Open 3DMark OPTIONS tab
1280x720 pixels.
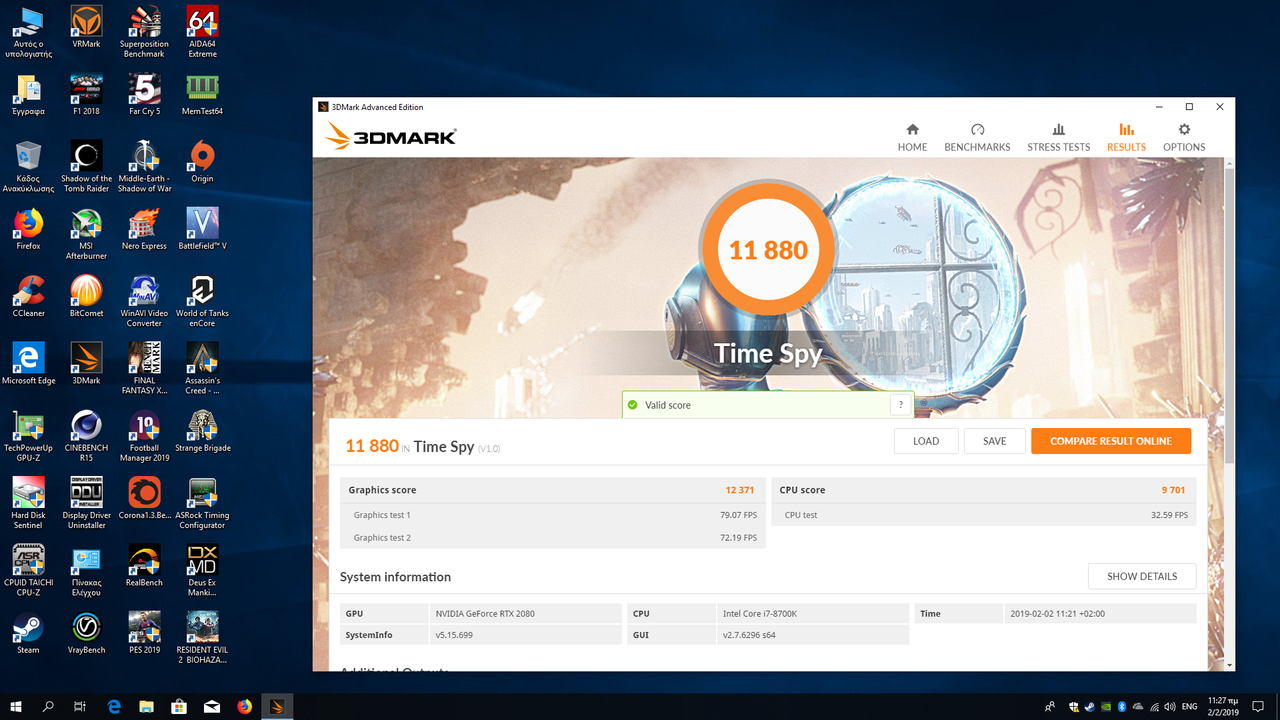click(1184, 138)
